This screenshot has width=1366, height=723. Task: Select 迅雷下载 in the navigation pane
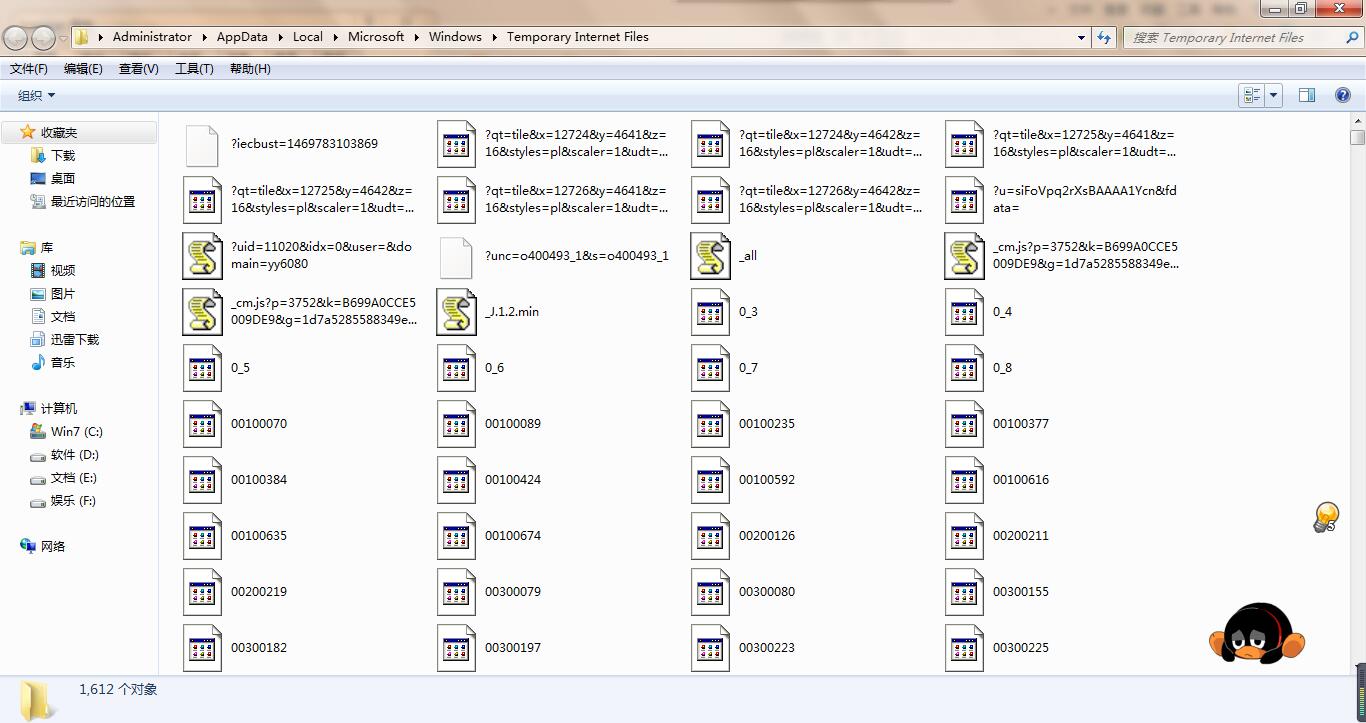coord(74,340)
